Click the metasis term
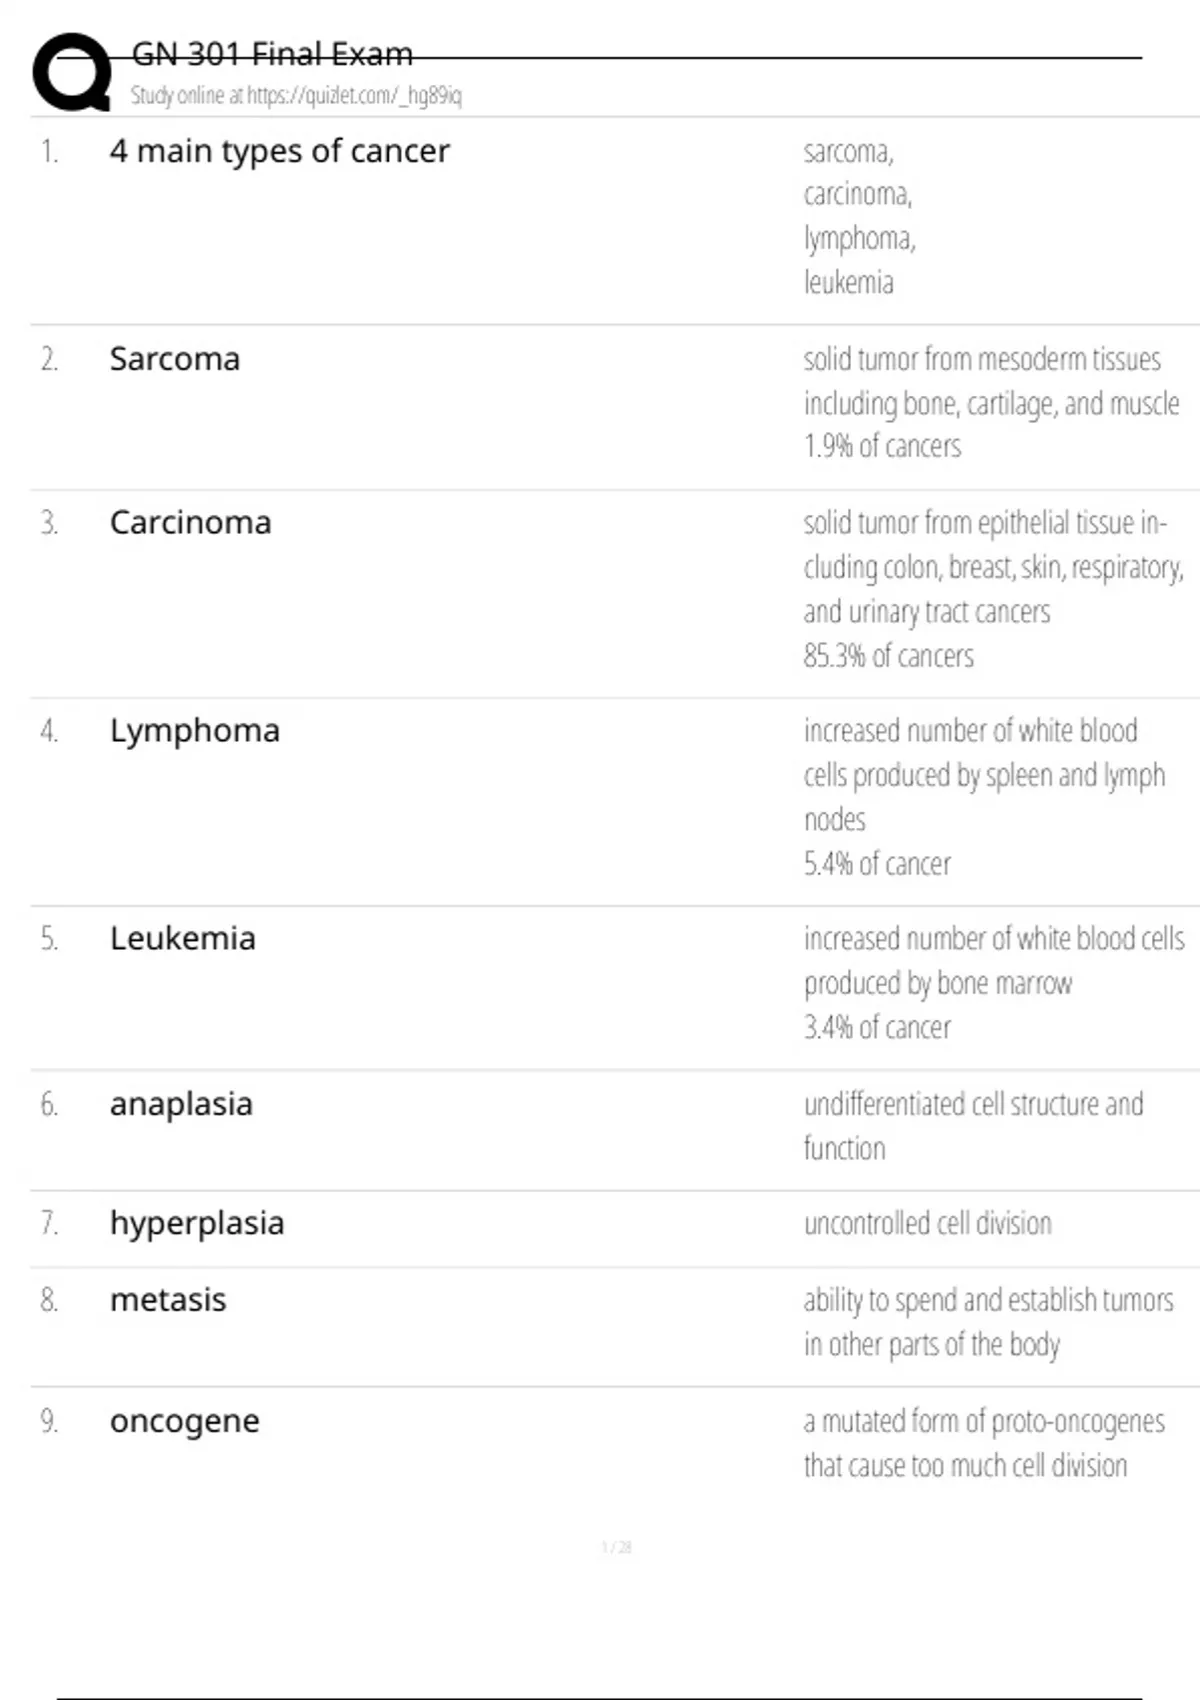 click(x=168, y=1300)
